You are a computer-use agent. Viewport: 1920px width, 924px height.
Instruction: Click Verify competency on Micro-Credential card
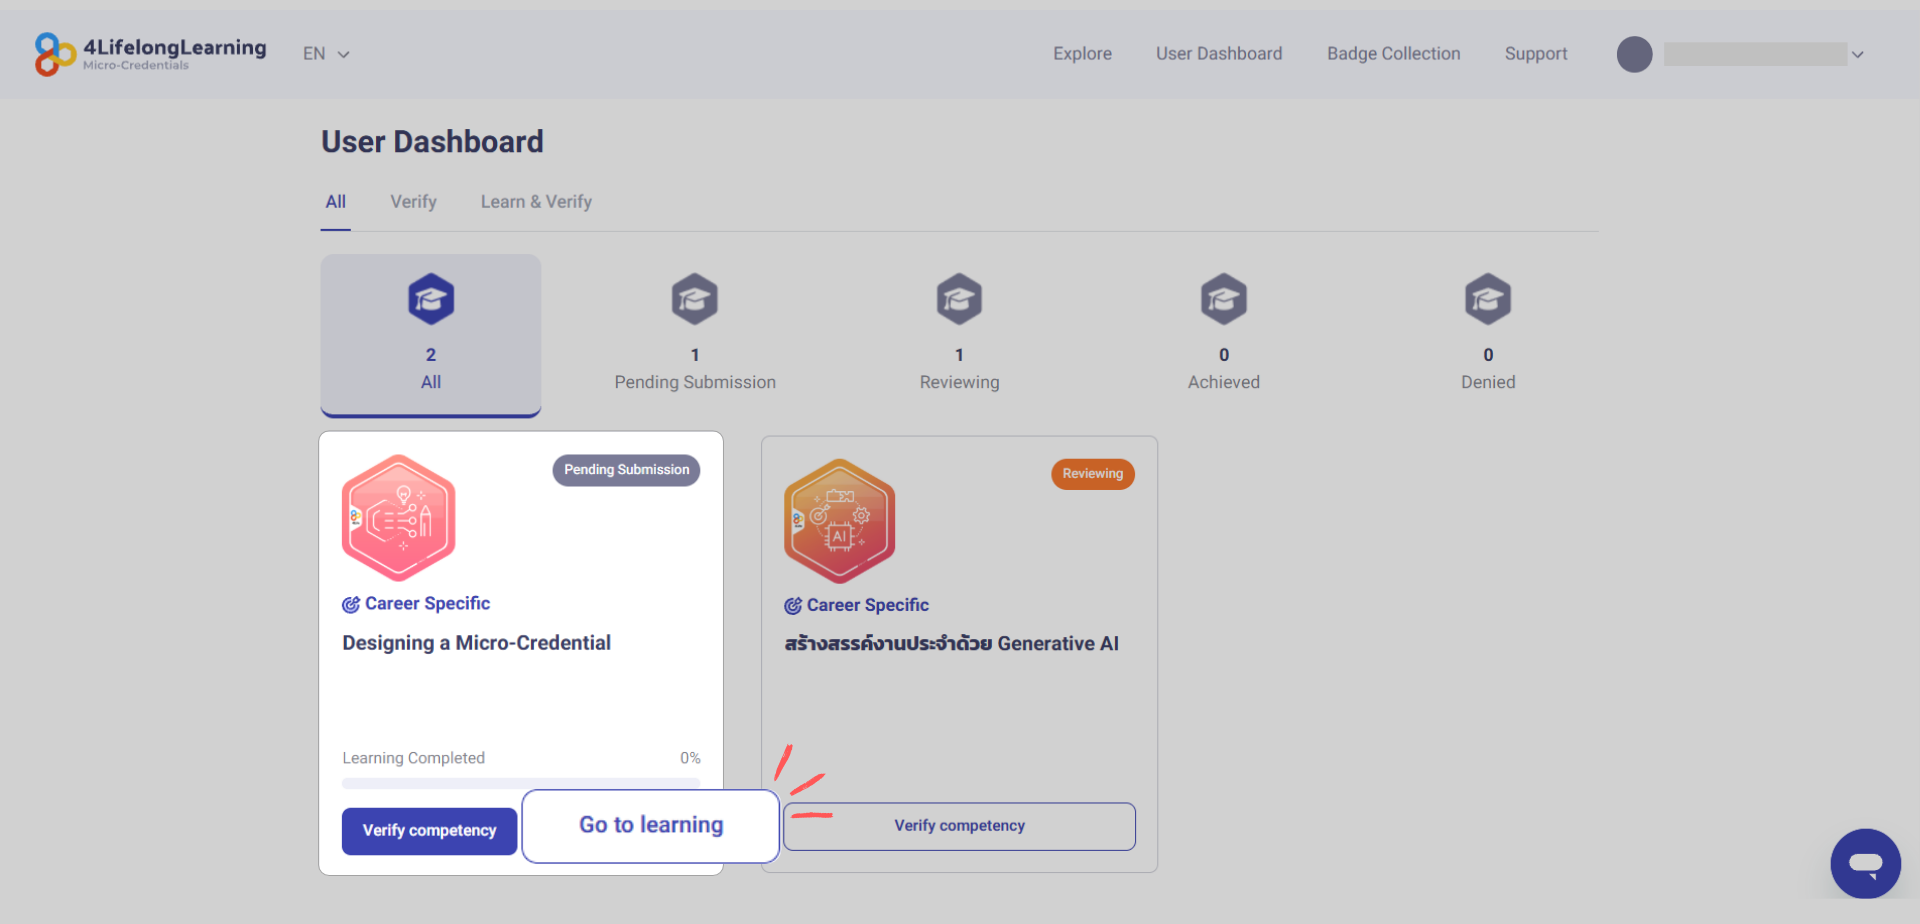point(430,831)
